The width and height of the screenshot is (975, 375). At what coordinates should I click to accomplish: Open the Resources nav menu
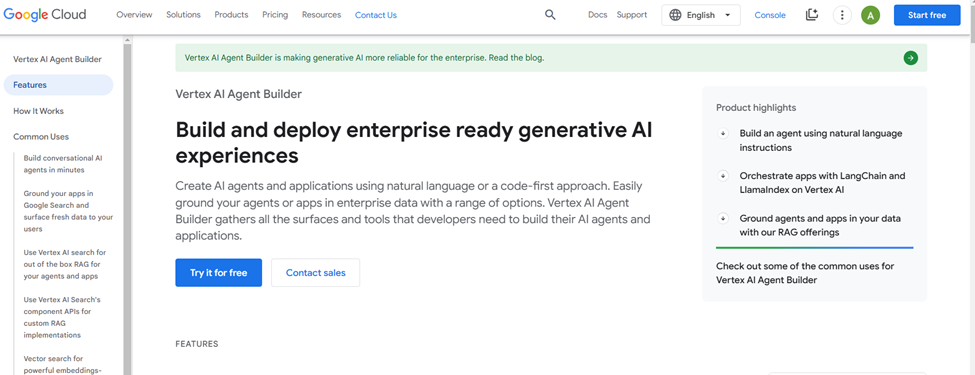click(x=321, y=15)
